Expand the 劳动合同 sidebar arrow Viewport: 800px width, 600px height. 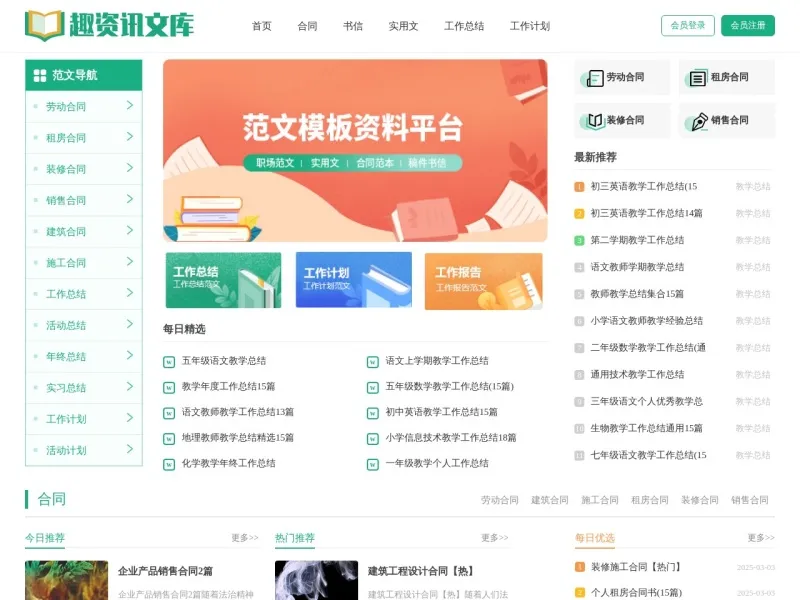pyautogui.click(x=130, y=105)
